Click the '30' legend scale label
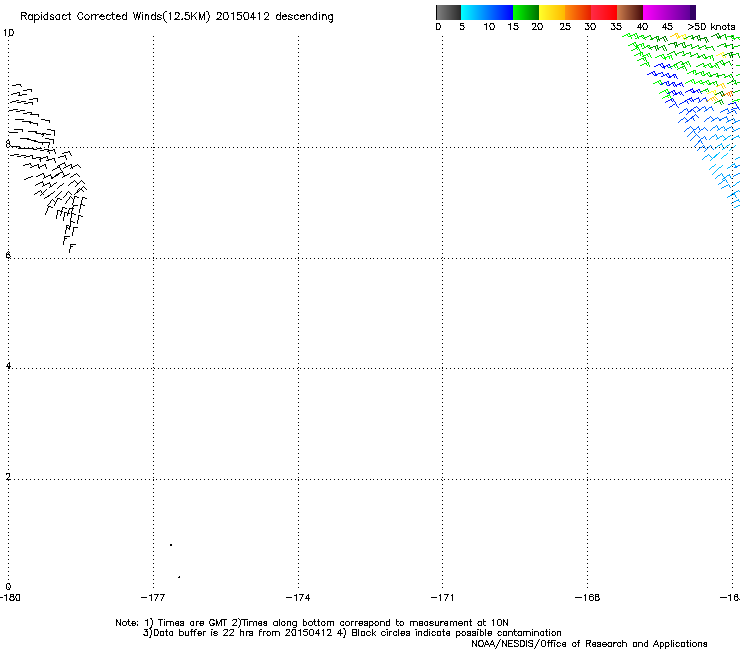The image size is (740, 650). click(x=590, y=27)
